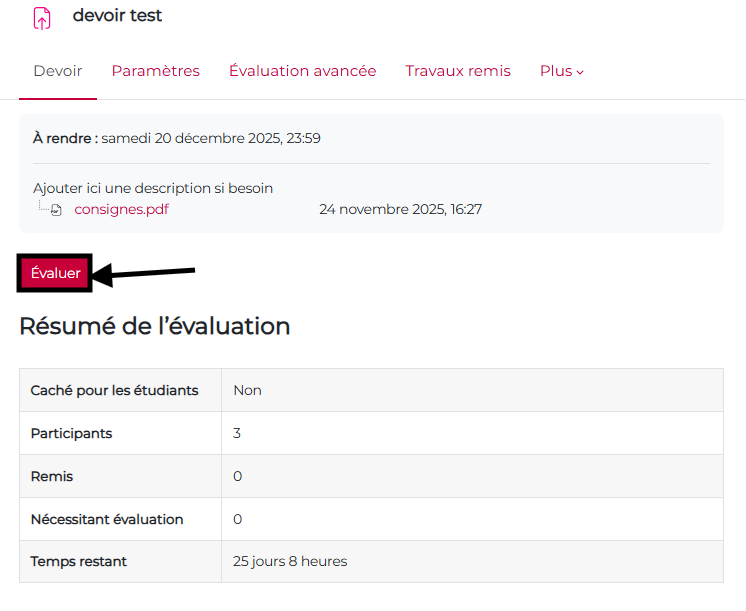The height and width of the screenshot is (611, 746).
Task: Click the Remis row label
Action: (52, 476)
